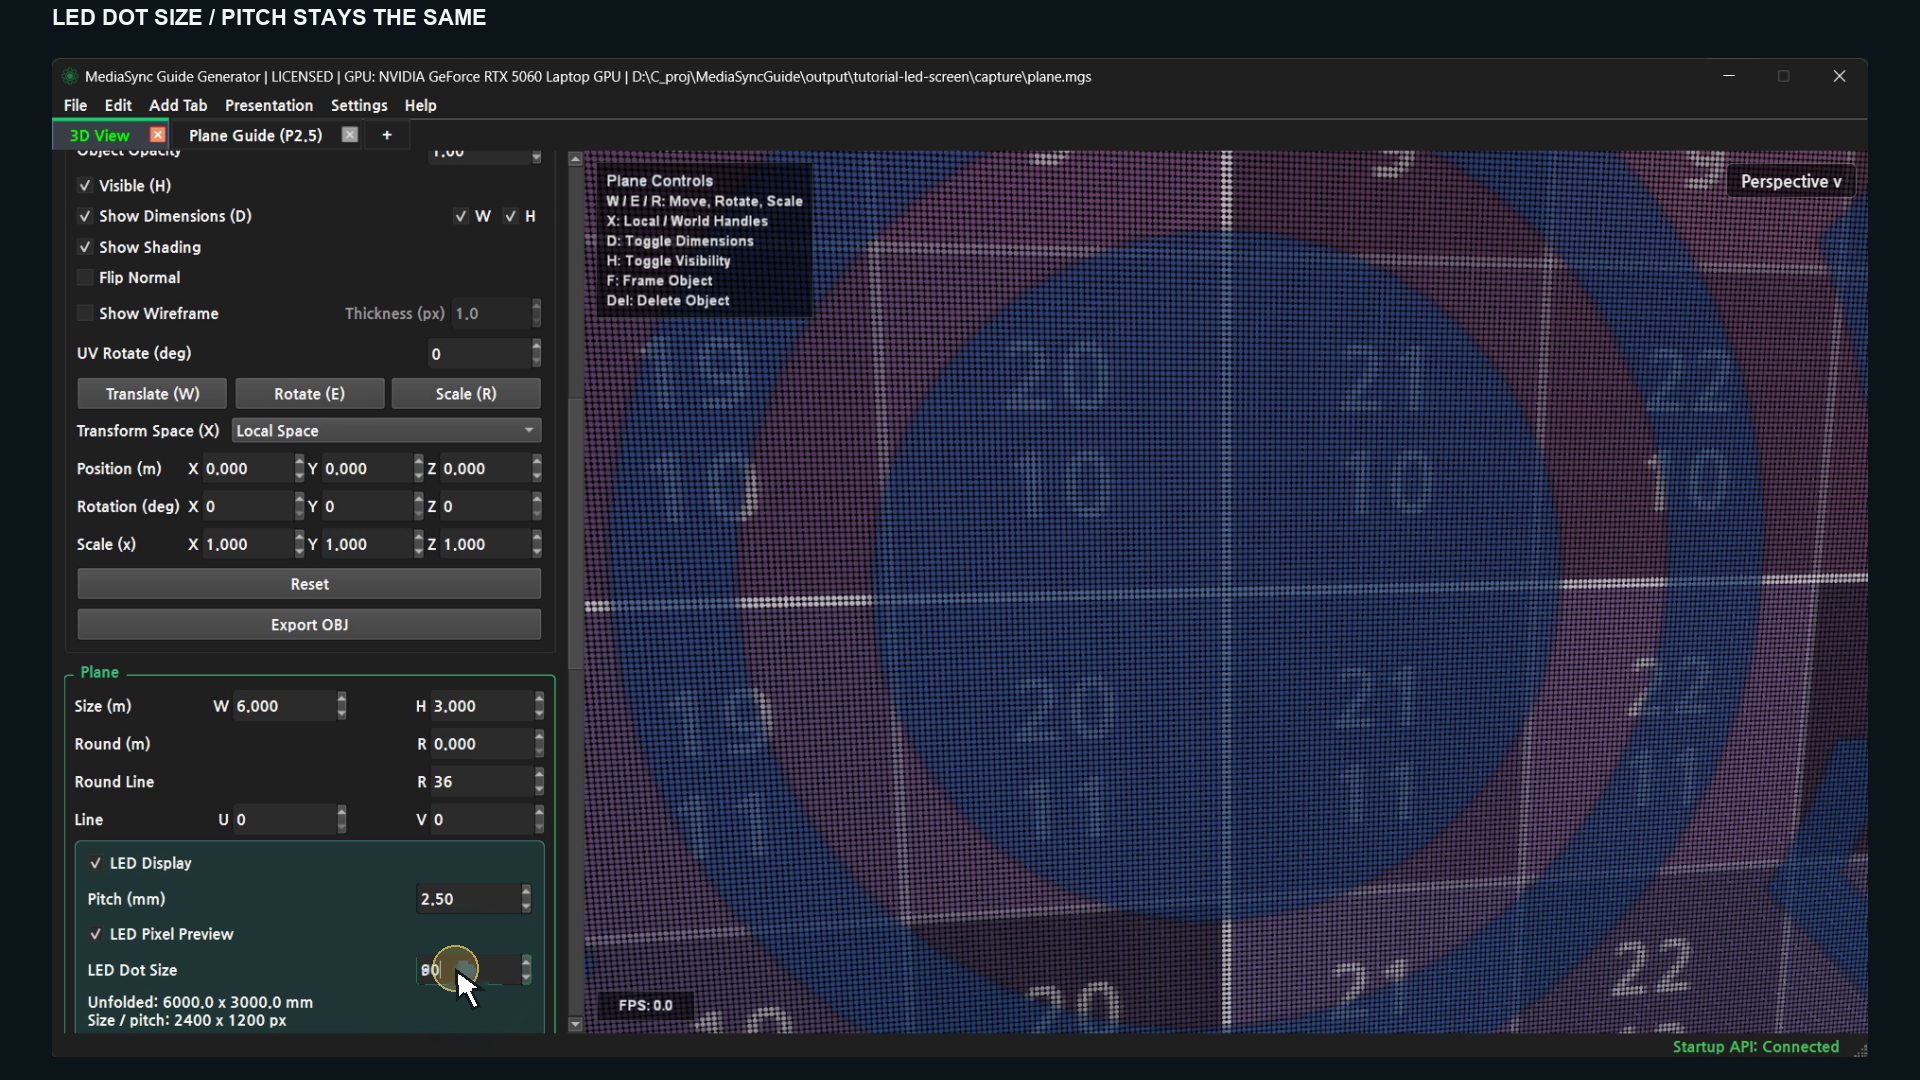Click the LED Dot Size stepper arrows
This screenshot has width=1920, height=1080.
tap(526, 970)
